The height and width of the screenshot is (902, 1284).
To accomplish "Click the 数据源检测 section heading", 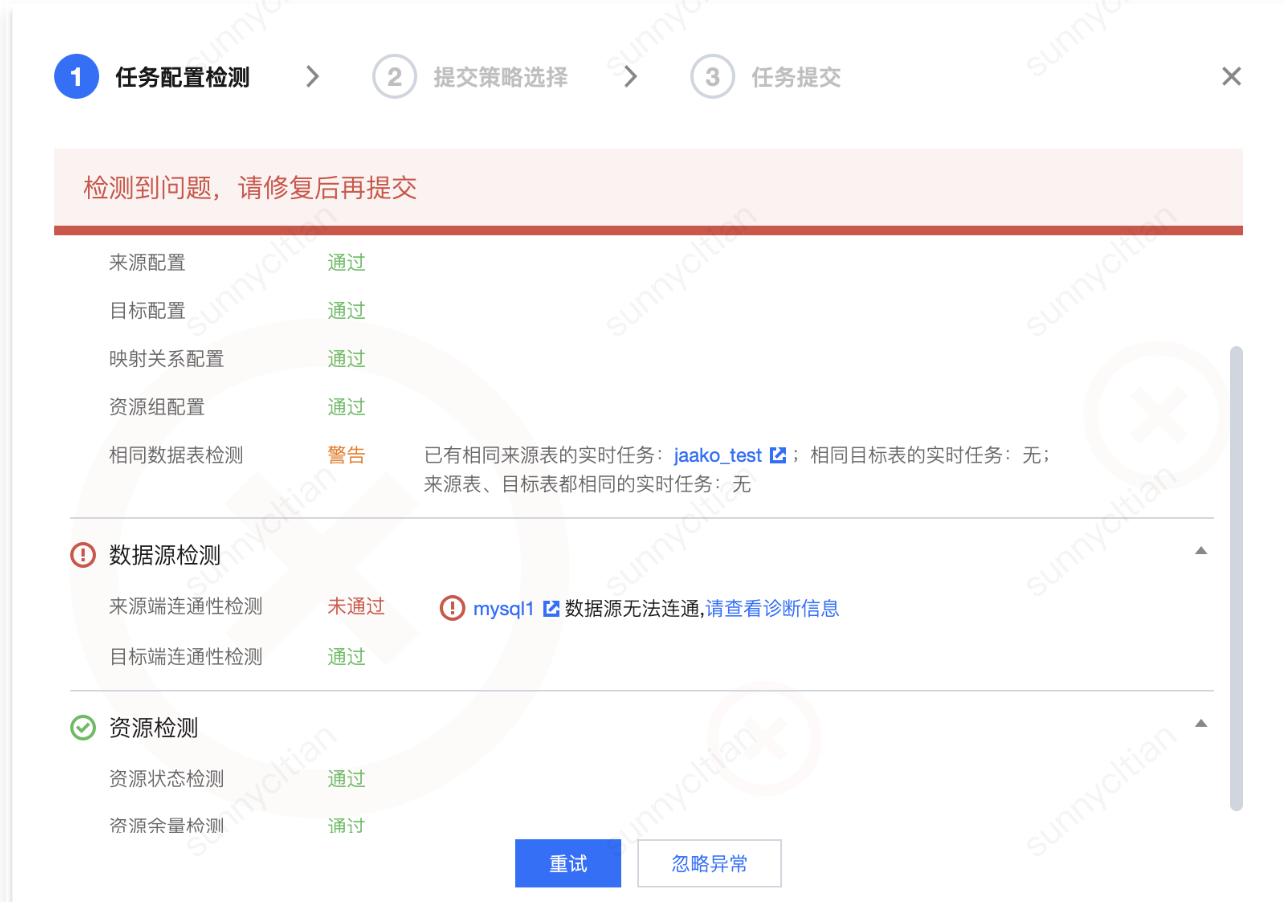I will pos(165,555).
